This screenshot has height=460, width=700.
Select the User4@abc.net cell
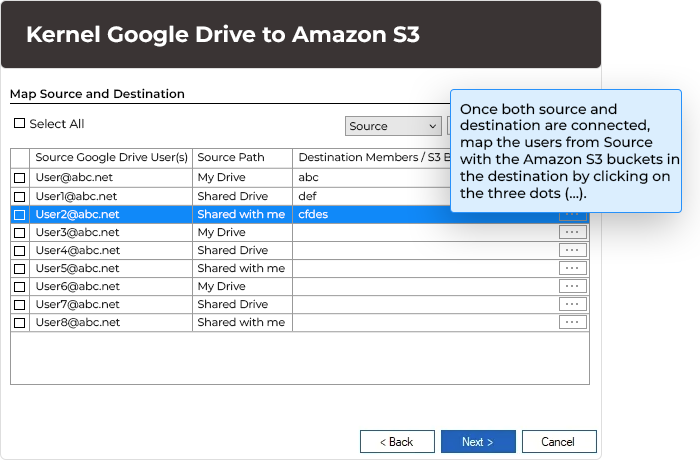111,251
